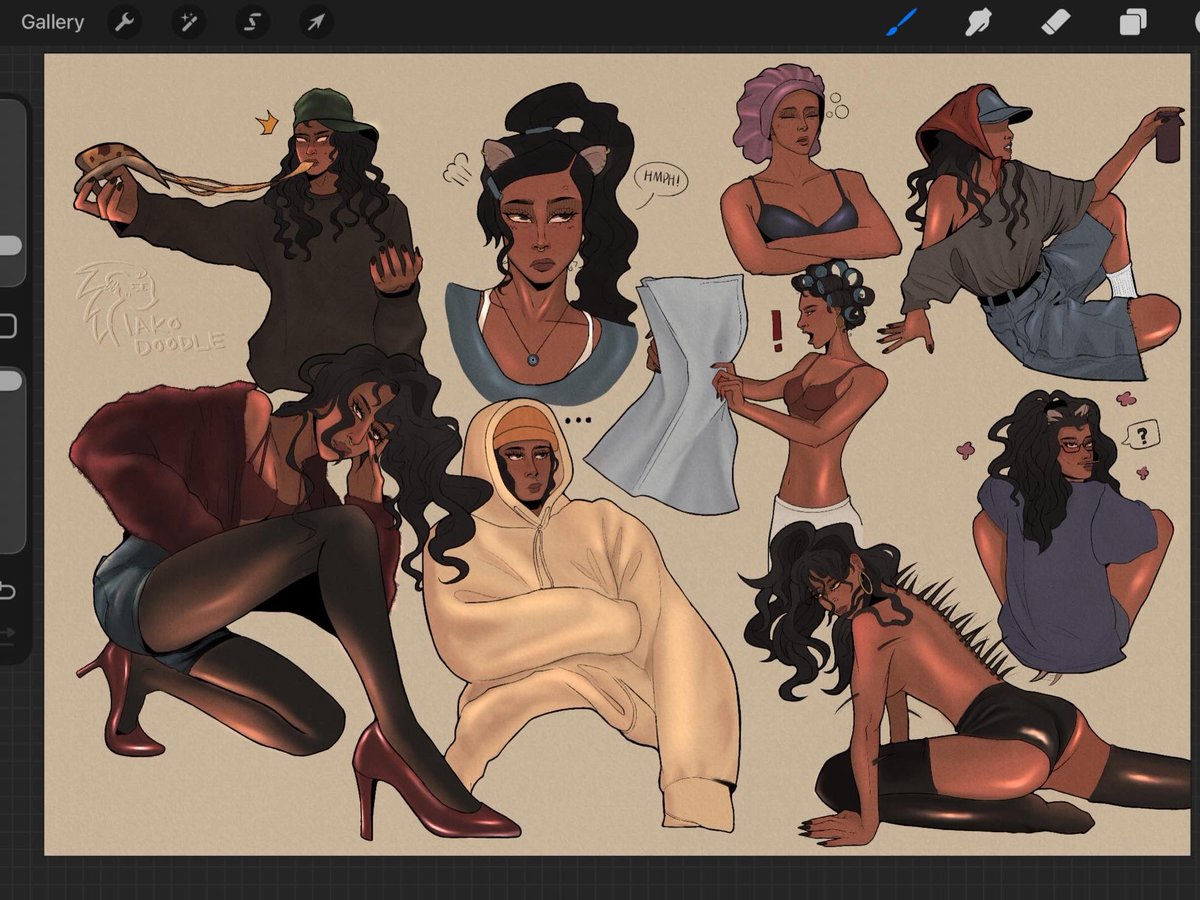Select the Paint brush tool
Screen dimensions: 1200x900
click(901, 22)
